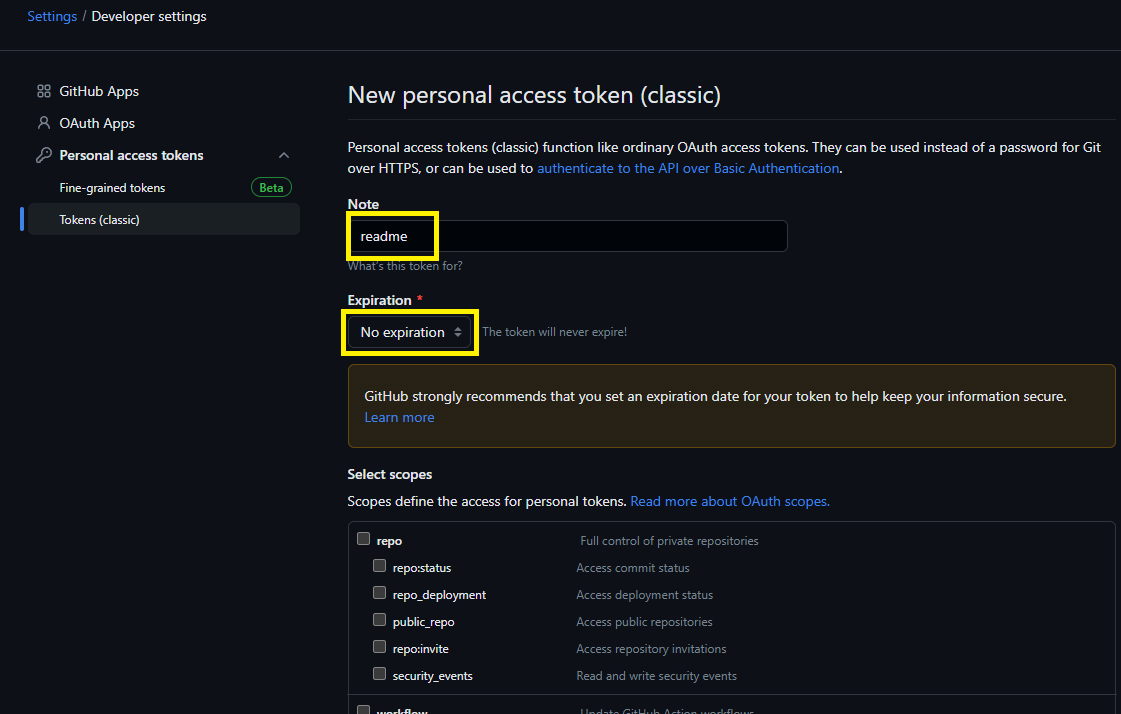
Task: Click the Learn more link
Action: tap(399, 417)
